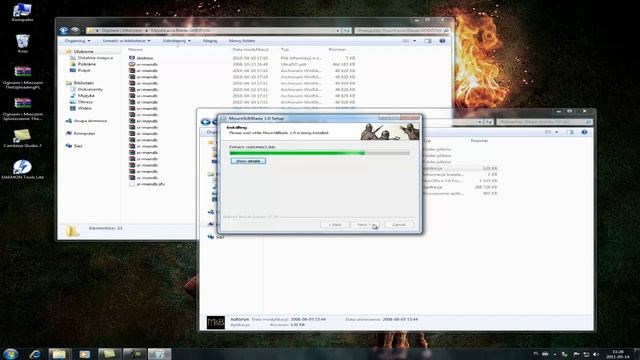
Task: Click the Back button in setup dialog
Action: (335, 224)
